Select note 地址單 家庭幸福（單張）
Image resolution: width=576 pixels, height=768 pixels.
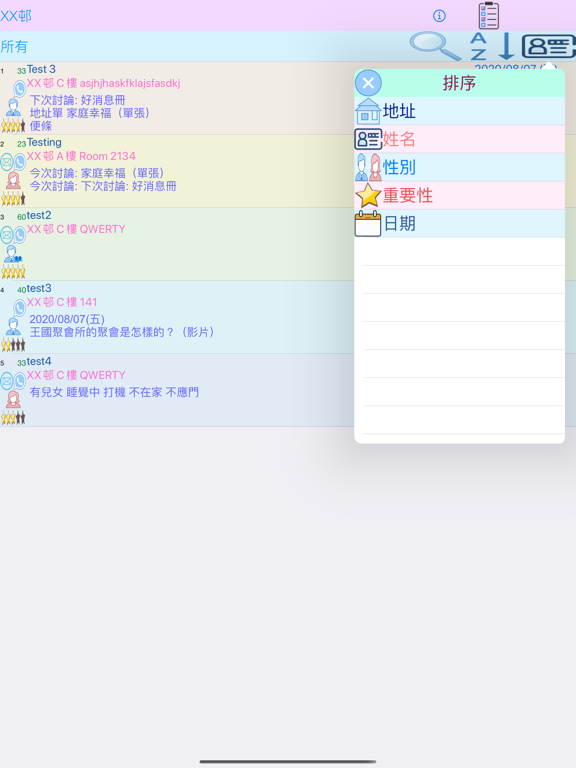pos(90,113)
